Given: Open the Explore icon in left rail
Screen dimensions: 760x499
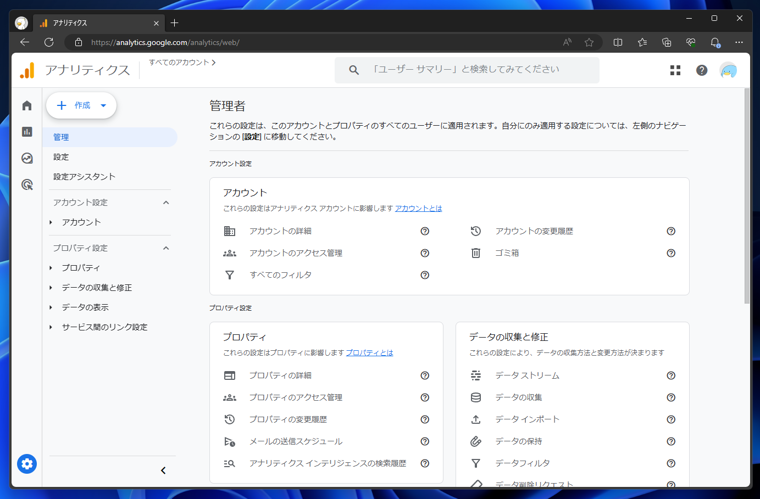Looking at the screenshot, I should click(x=27, y=158).
